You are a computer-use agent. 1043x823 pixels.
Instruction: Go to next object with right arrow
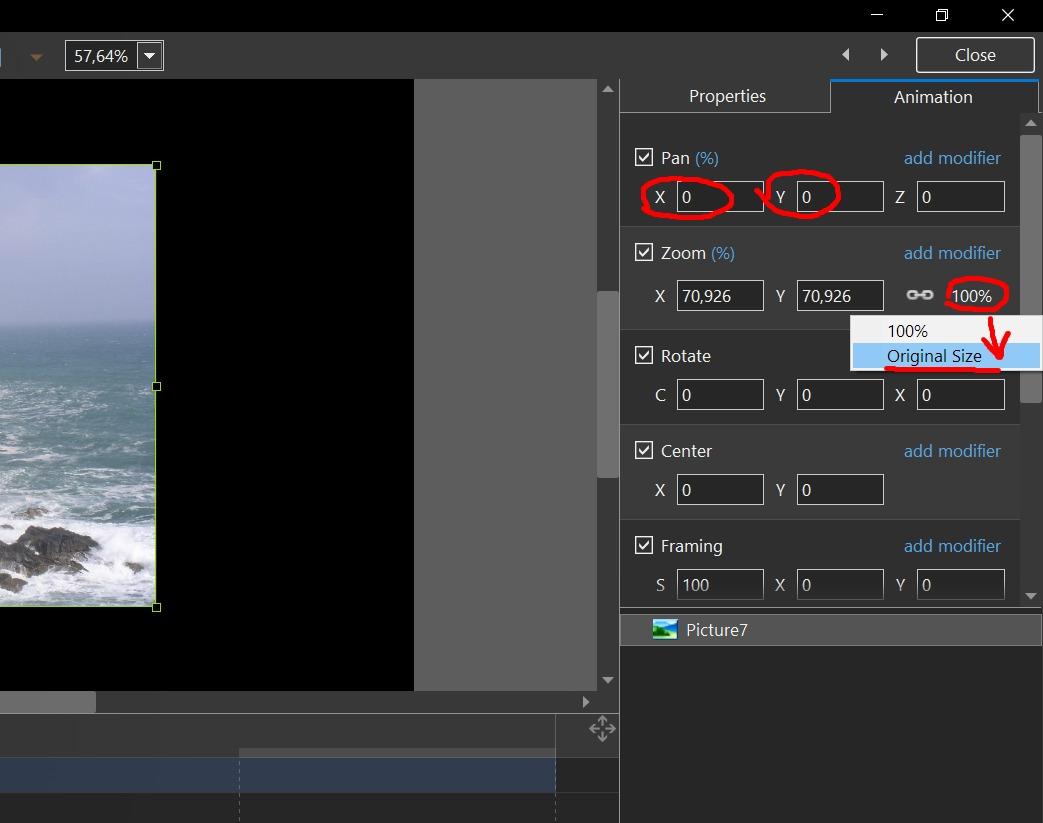[884, 55]
